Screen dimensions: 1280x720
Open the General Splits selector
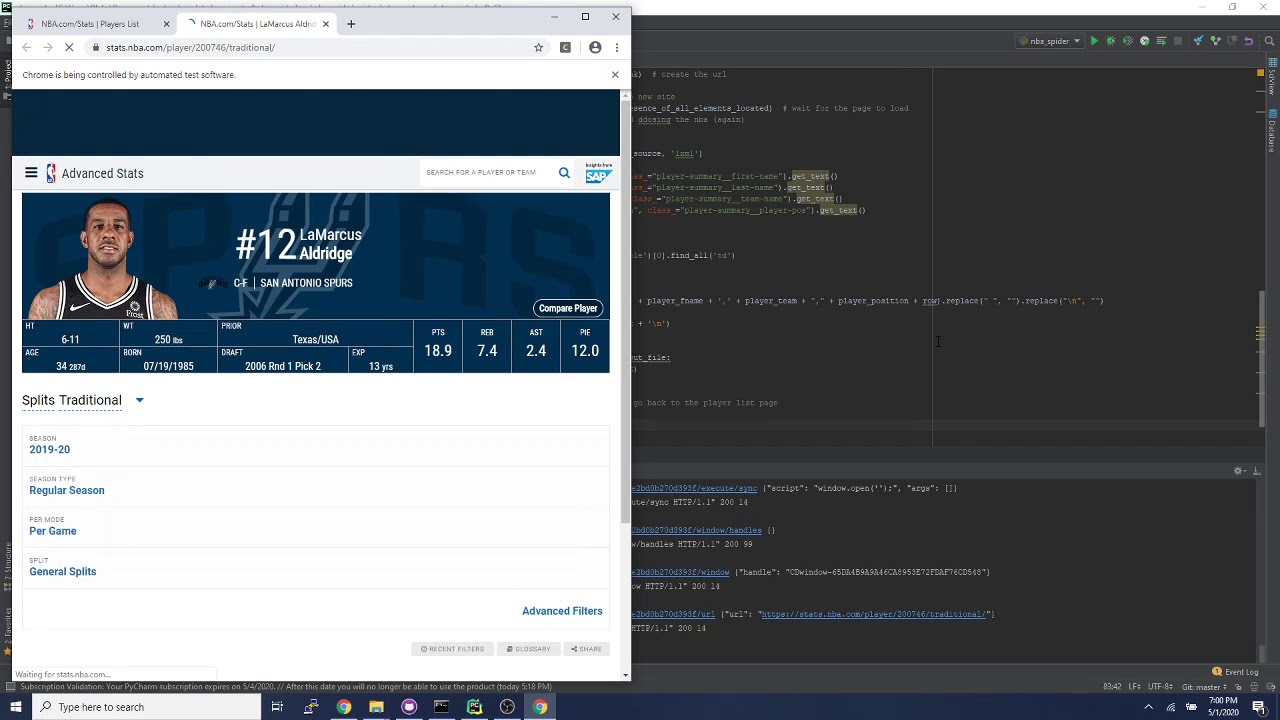tap(63, 572)
